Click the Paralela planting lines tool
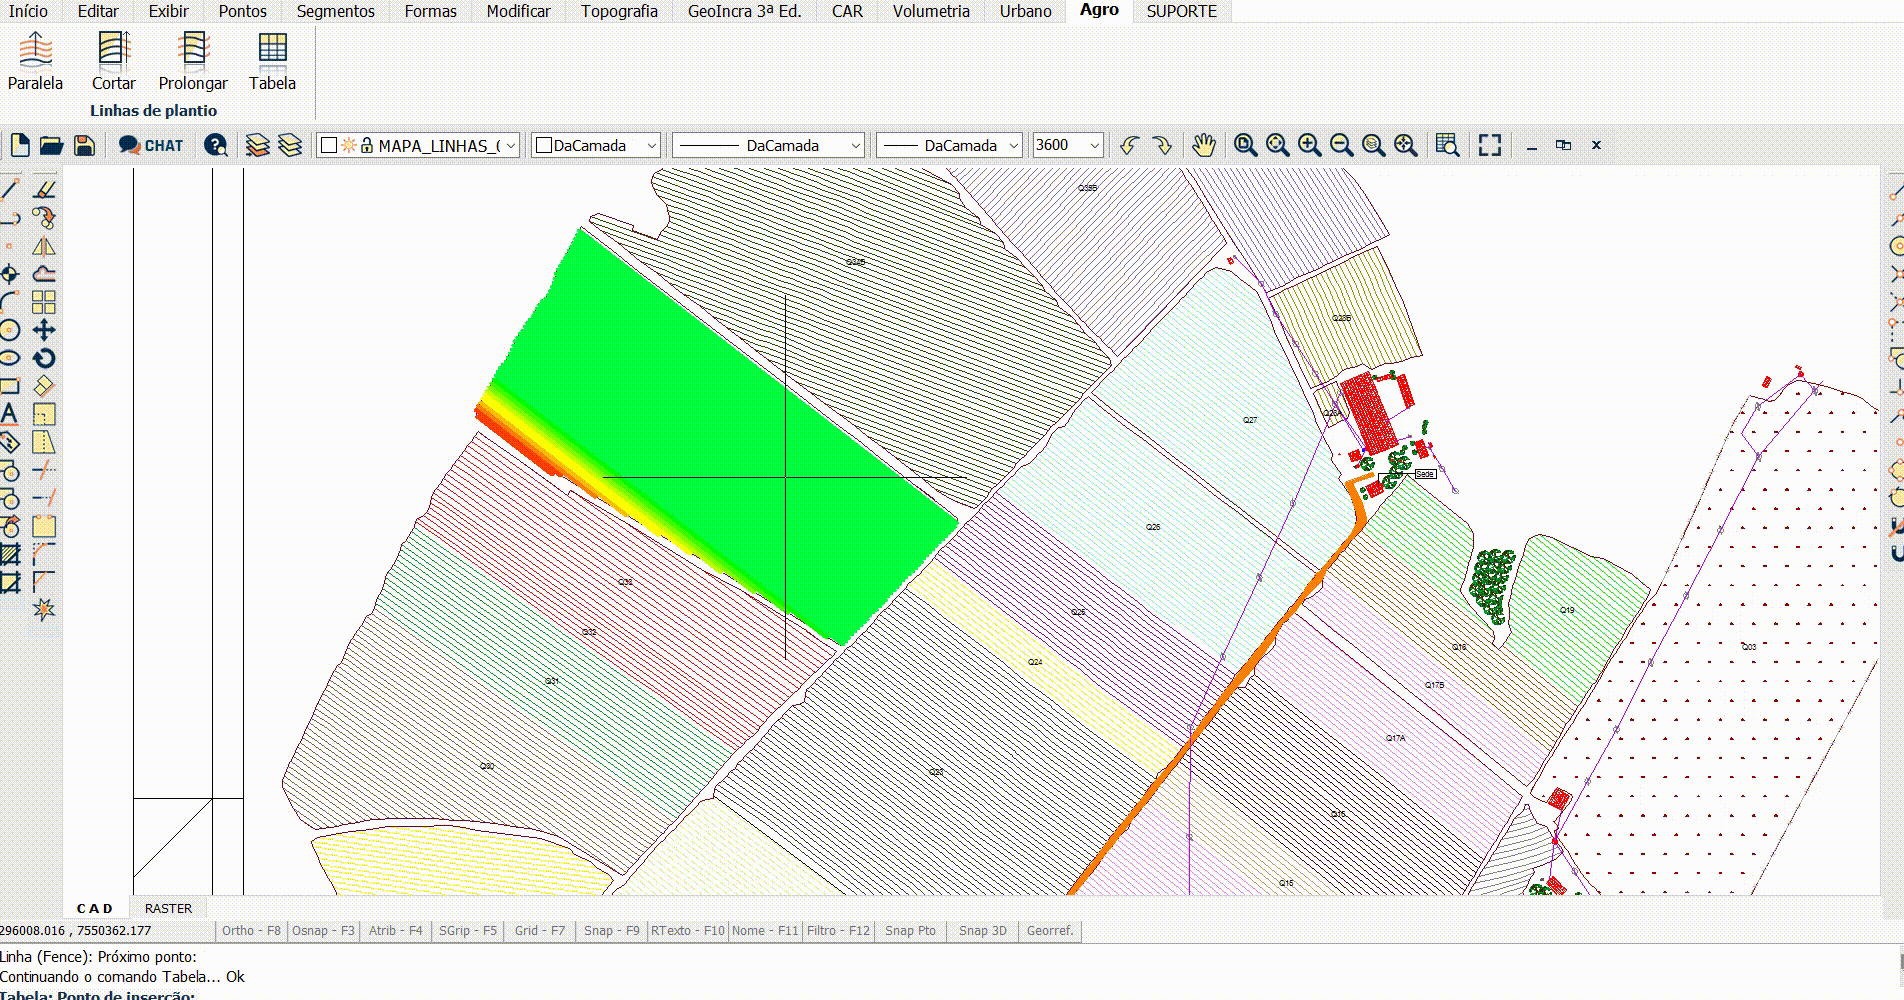Screen dimensions: 1904x1000 coord(35,62)
